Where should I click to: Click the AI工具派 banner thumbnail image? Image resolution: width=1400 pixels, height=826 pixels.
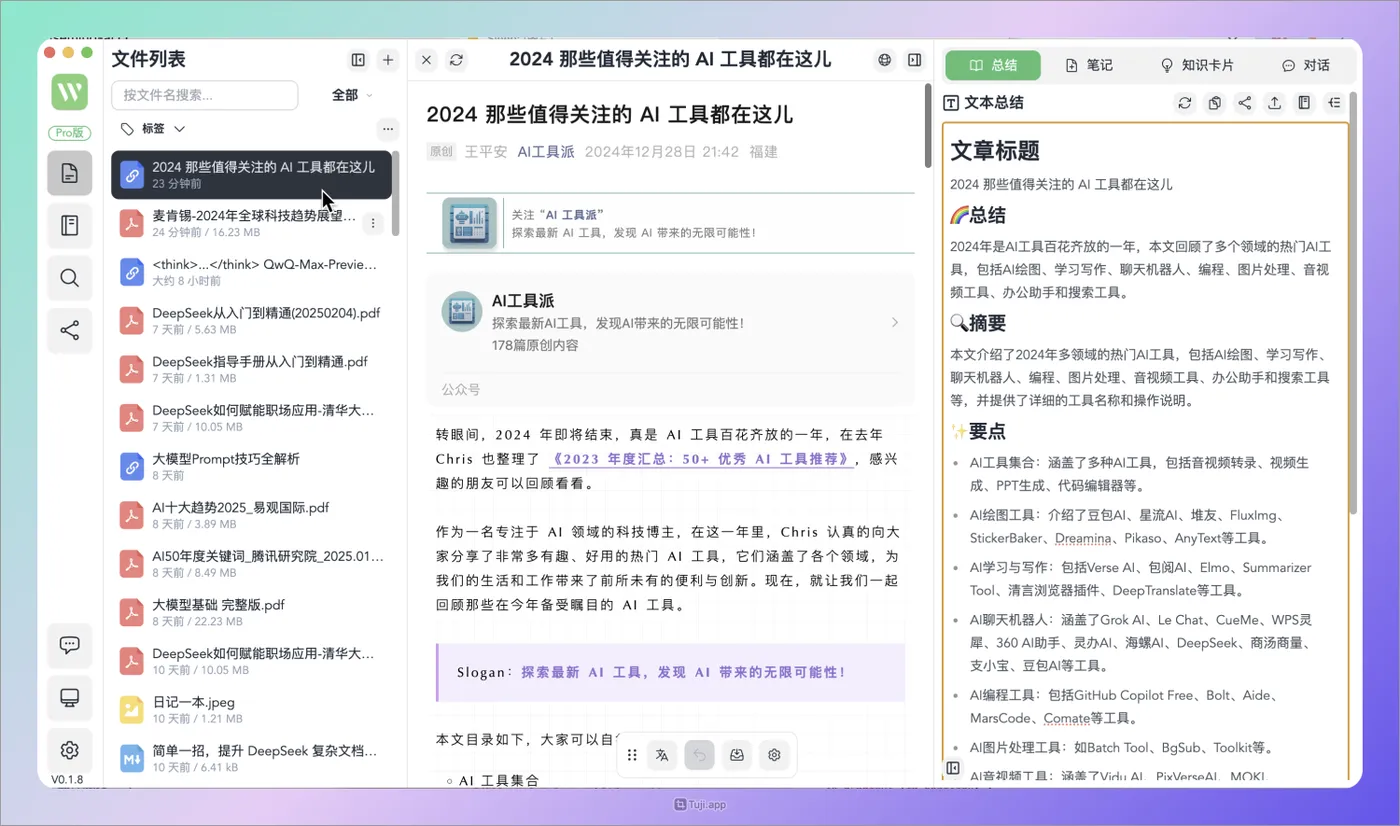tap(470, 223)
